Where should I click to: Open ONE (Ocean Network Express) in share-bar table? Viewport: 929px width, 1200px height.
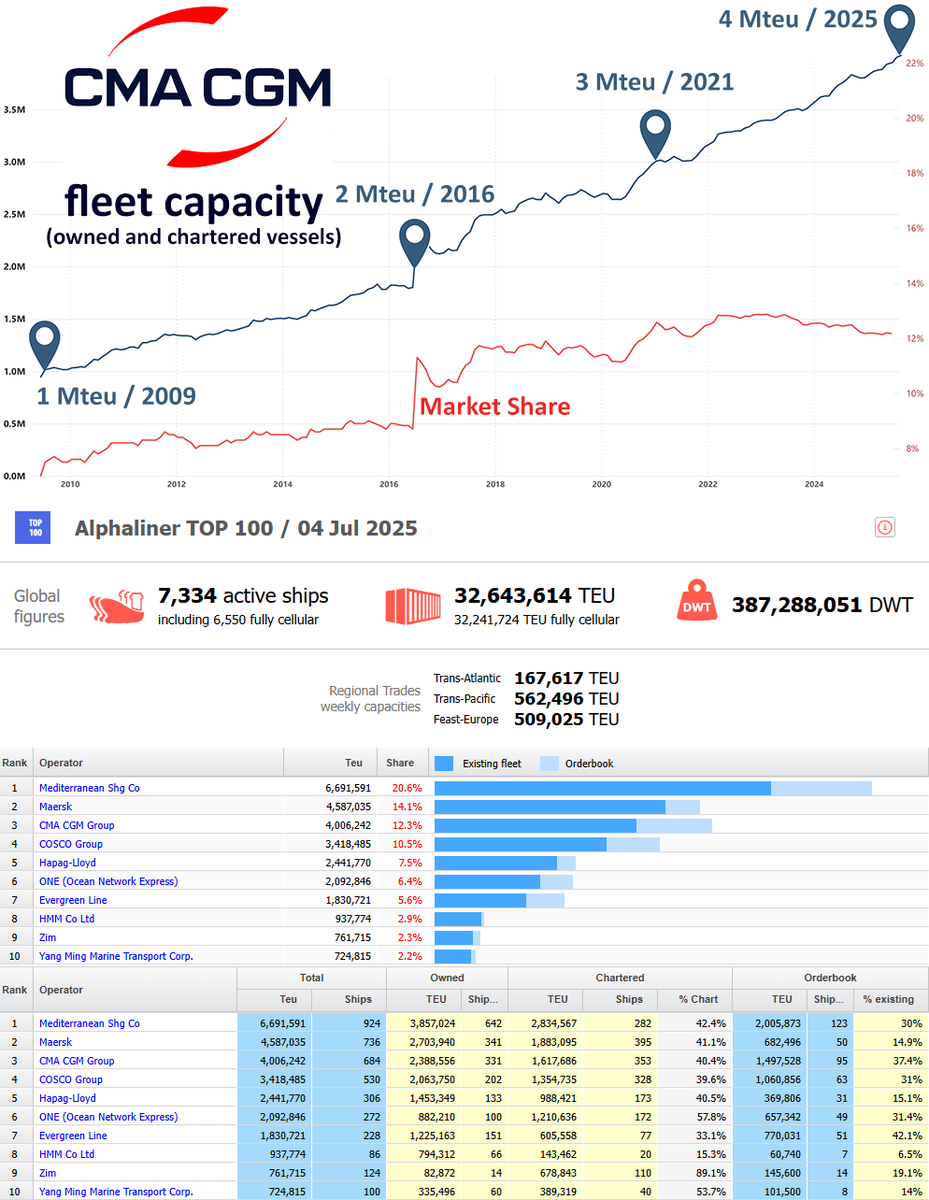(x=108, y=881)
